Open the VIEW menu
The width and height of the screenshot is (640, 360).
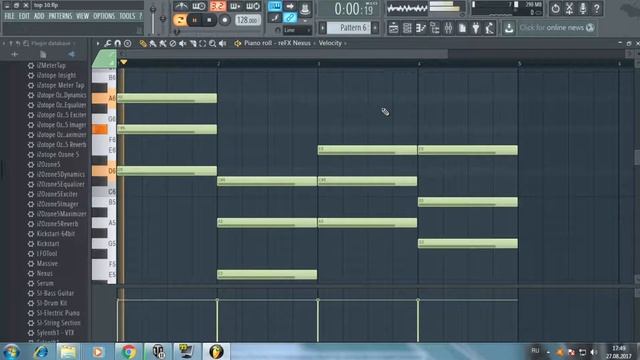coord(82,16)
